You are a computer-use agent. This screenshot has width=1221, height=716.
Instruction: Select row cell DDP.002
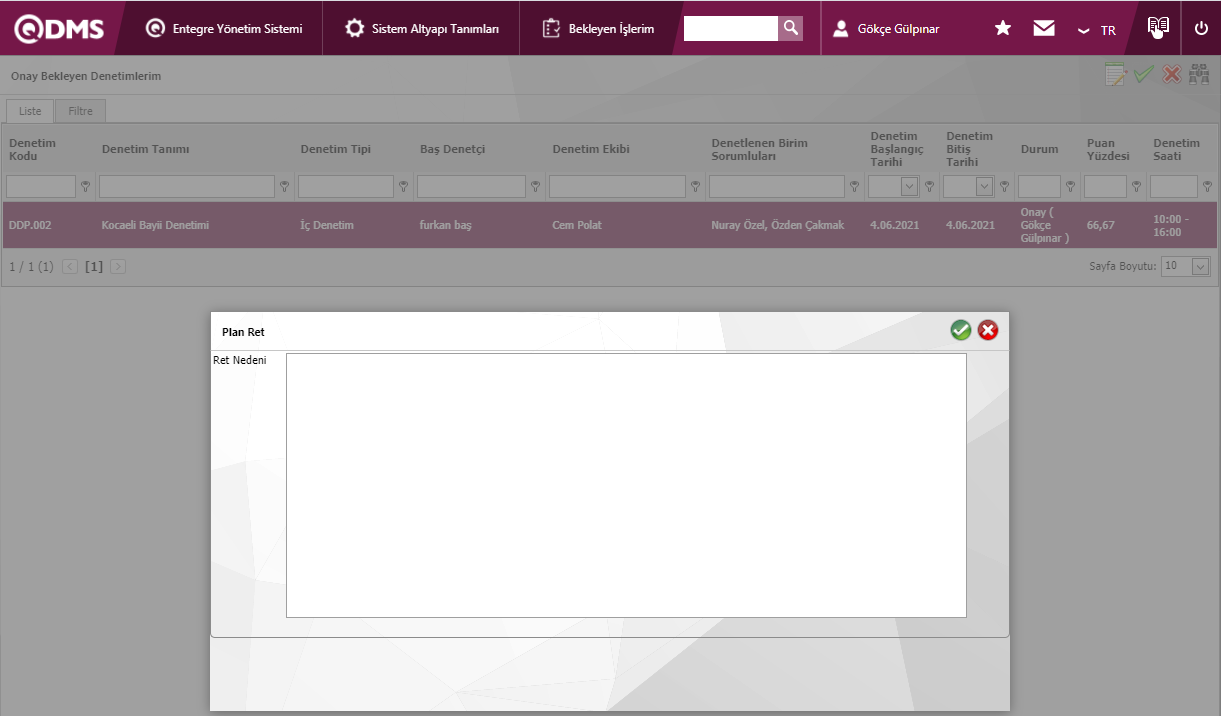pyautogui.click(x=30, y=225)
